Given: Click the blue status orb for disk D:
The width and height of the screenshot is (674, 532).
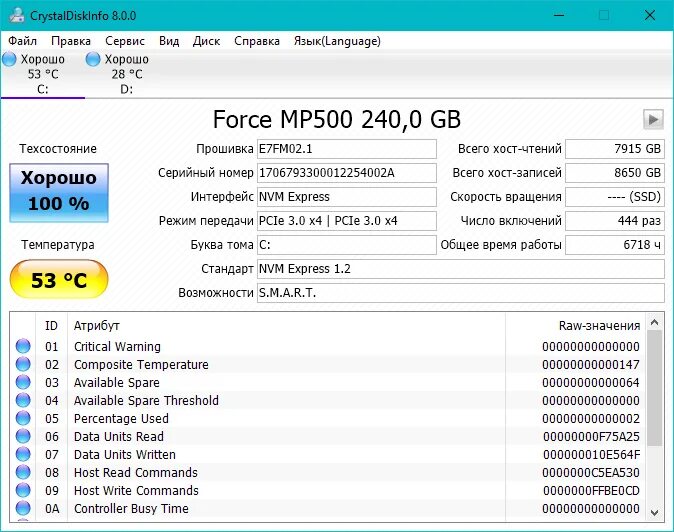Looking at the screenshot, I should 93,59.
